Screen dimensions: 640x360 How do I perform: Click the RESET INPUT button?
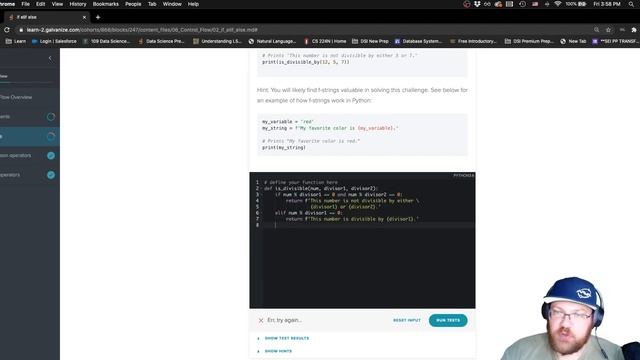[407, 320]
